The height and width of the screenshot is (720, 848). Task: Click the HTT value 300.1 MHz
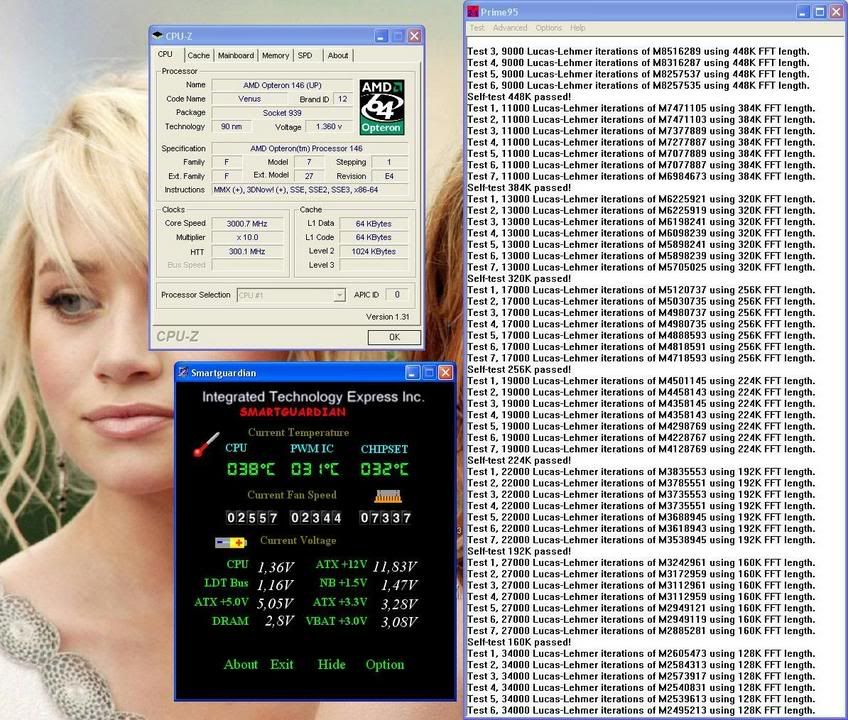click(x=247, y=251)
